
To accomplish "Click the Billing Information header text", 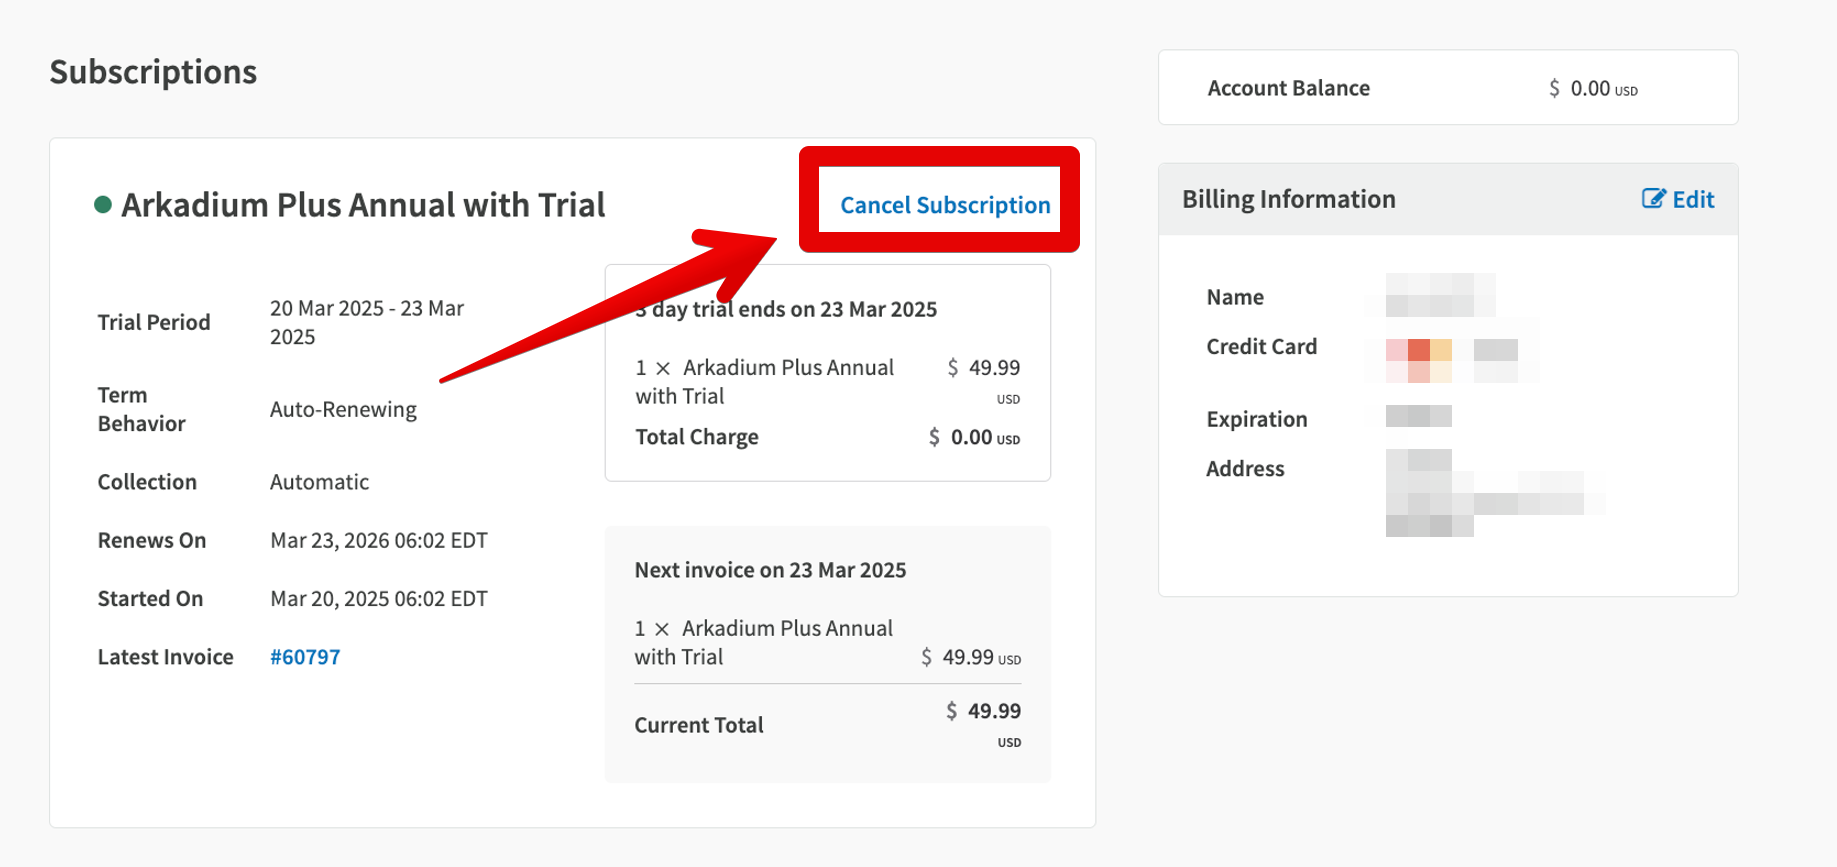I will (1288, 199).
